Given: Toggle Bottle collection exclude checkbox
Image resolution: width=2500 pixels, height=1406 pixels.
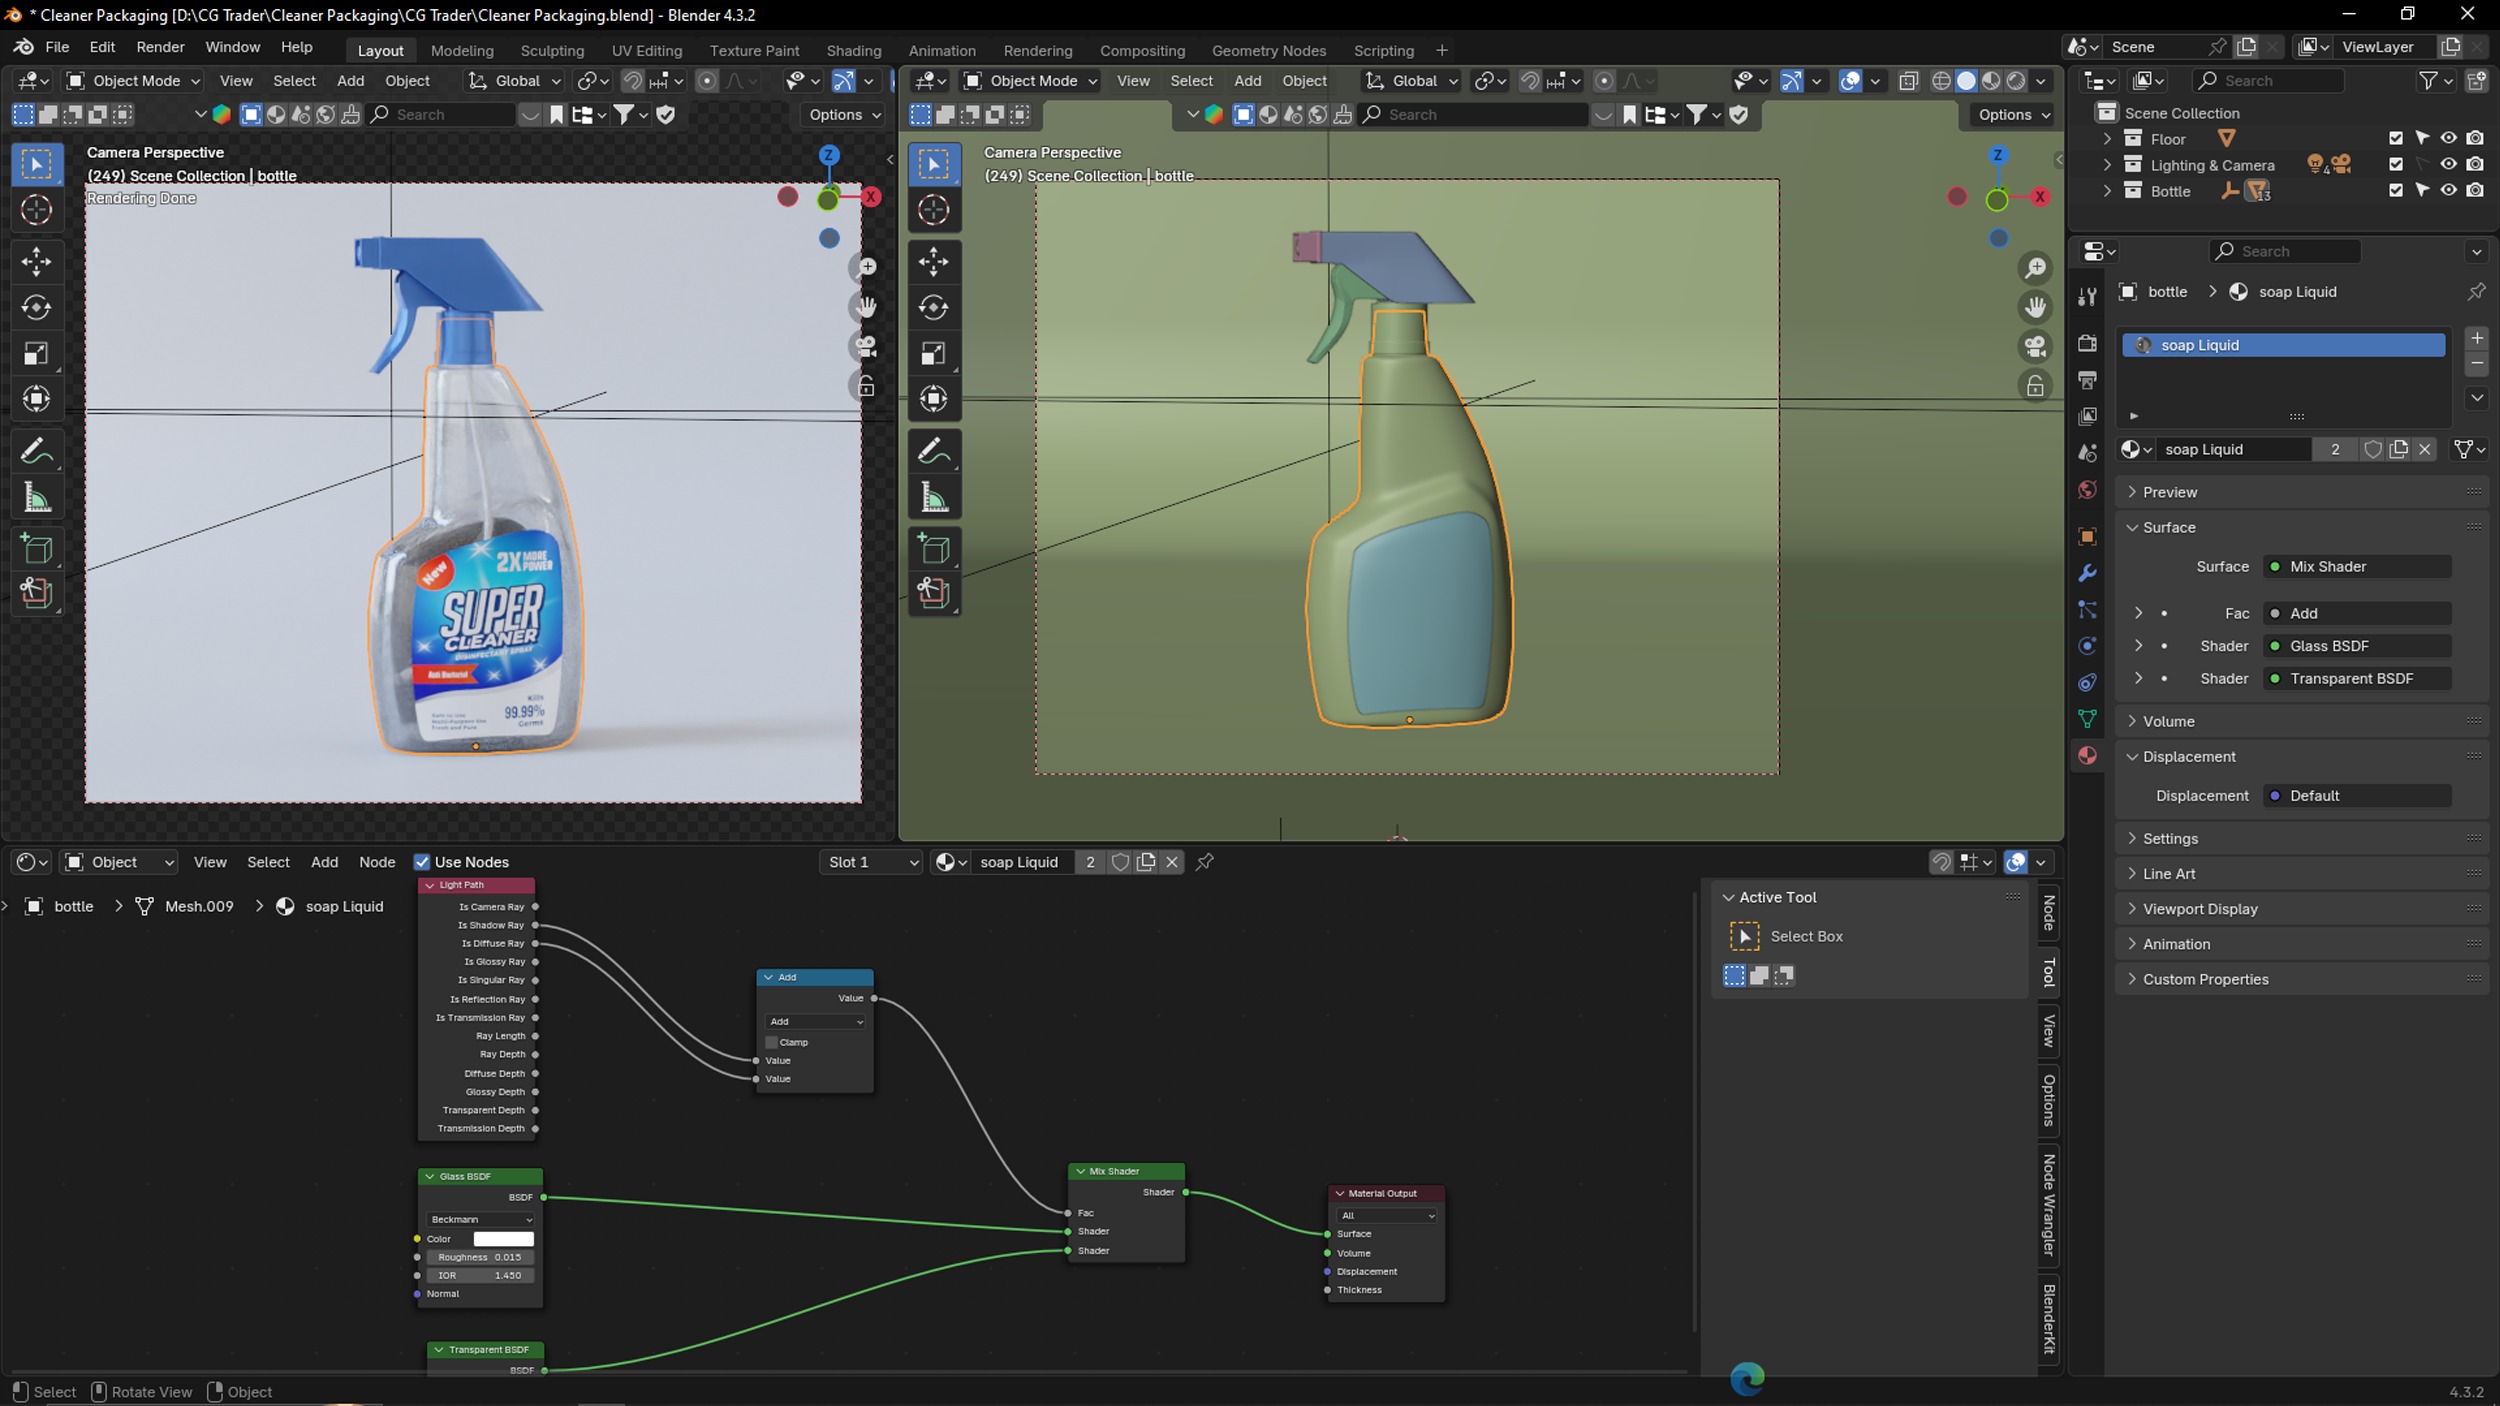Looking at the screenshot, I should 2396,190.
